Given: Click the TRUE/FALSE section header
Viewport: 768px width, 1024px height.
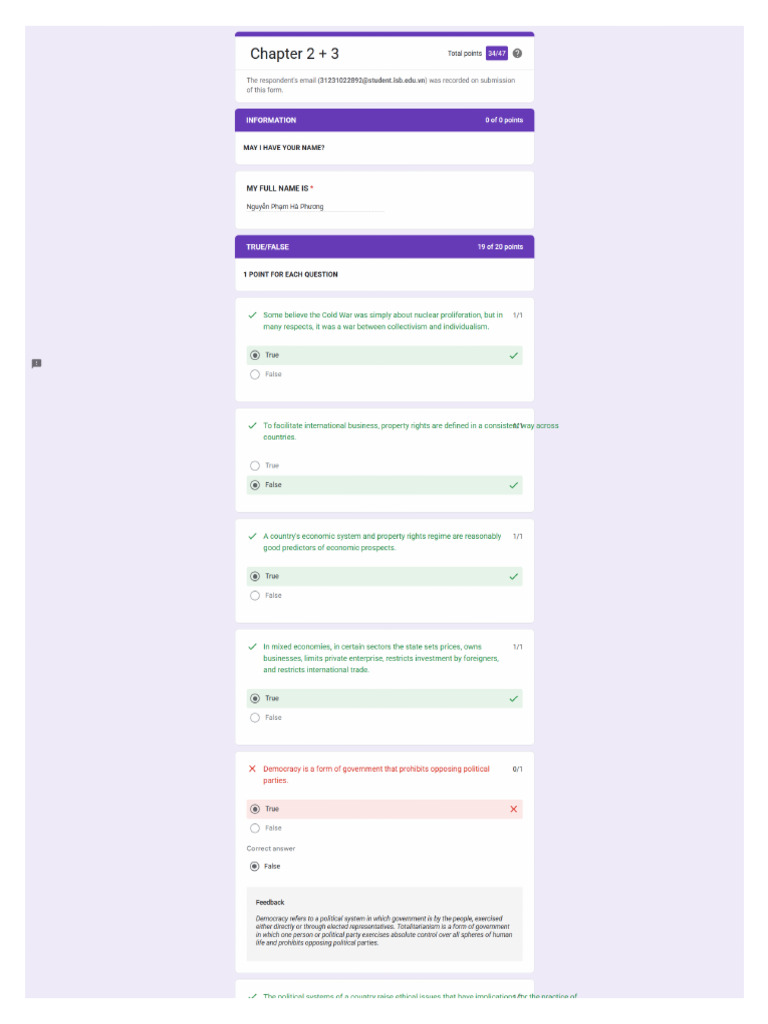Looking at the screenshot, I should tap(385, 247).
